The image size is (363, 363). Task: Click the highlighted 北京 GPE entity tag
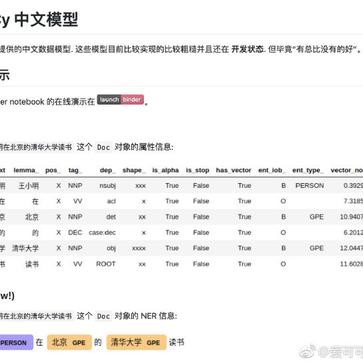69,342
